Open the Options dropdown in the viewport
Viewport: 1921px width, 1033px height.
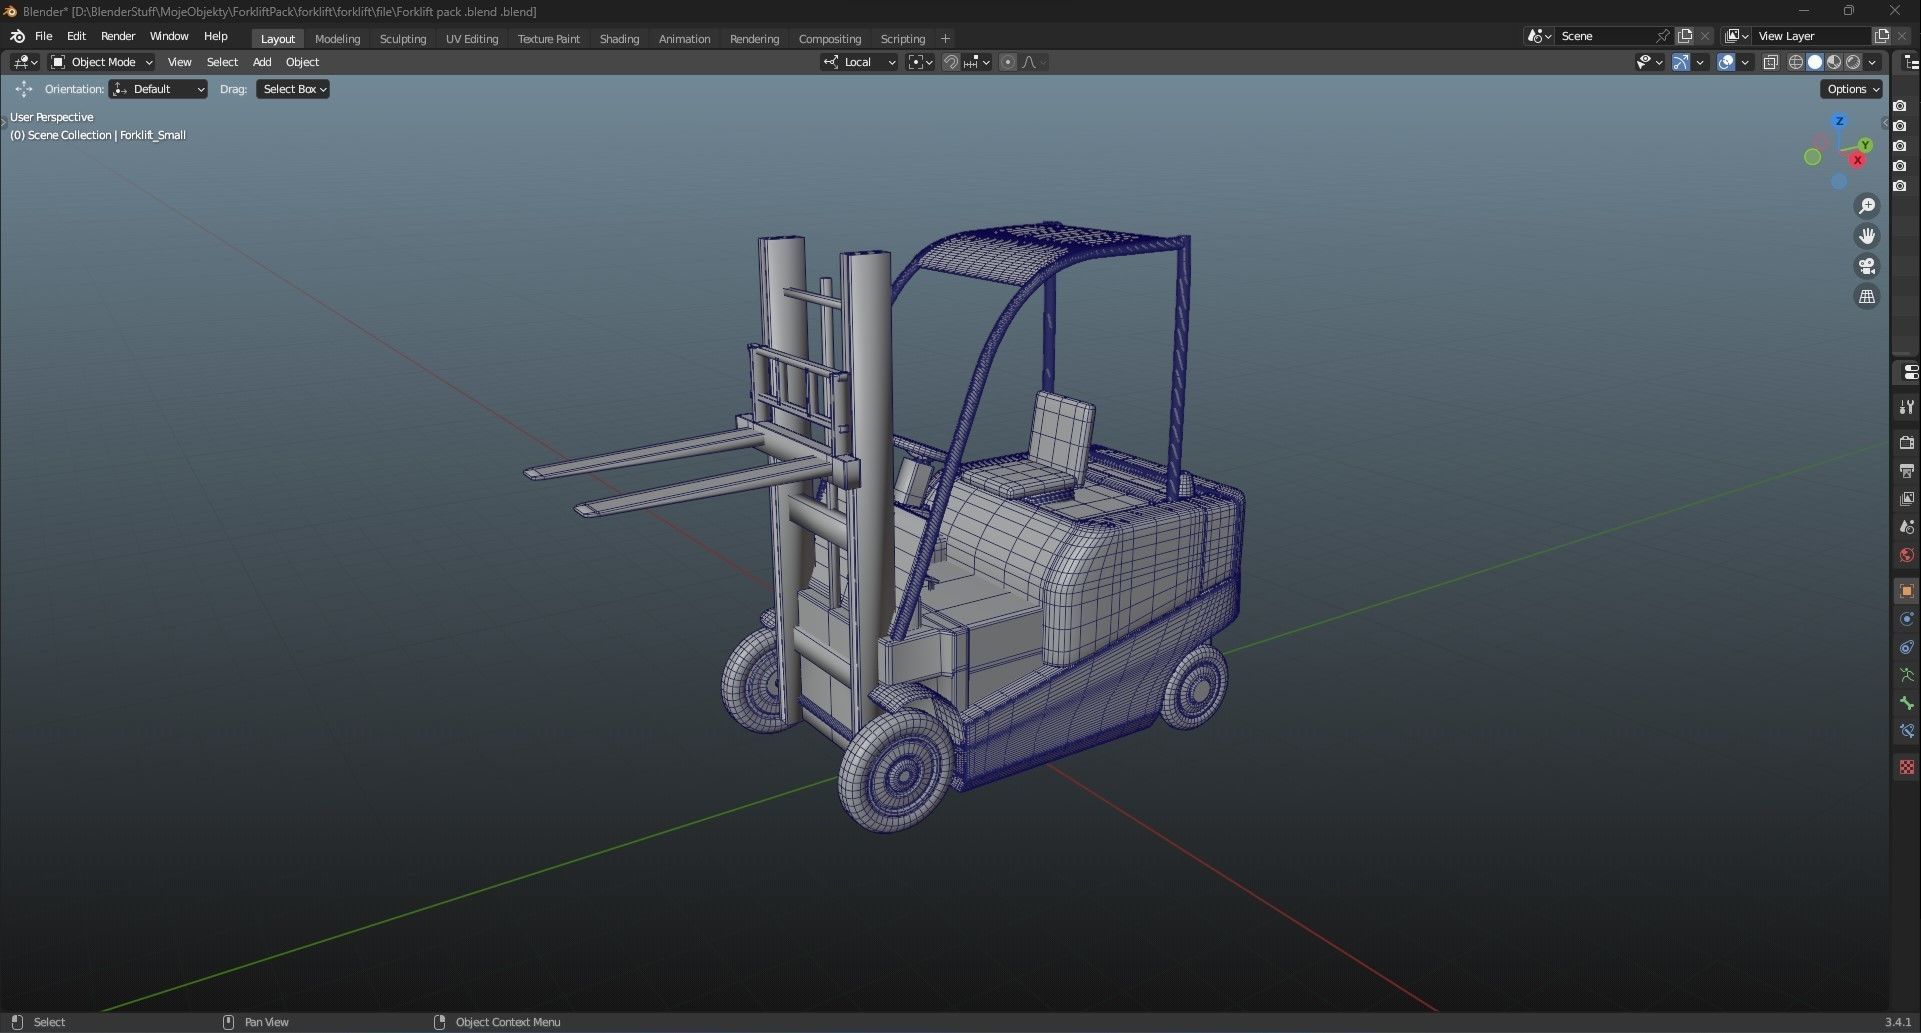pos(1853,89)
